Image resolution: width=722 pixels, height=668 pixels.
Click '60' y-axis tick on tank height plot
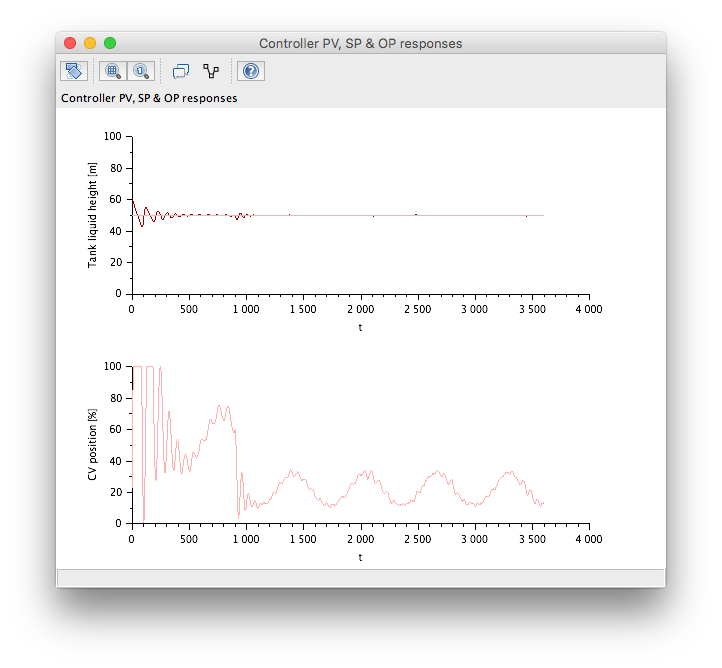(116, 199)
